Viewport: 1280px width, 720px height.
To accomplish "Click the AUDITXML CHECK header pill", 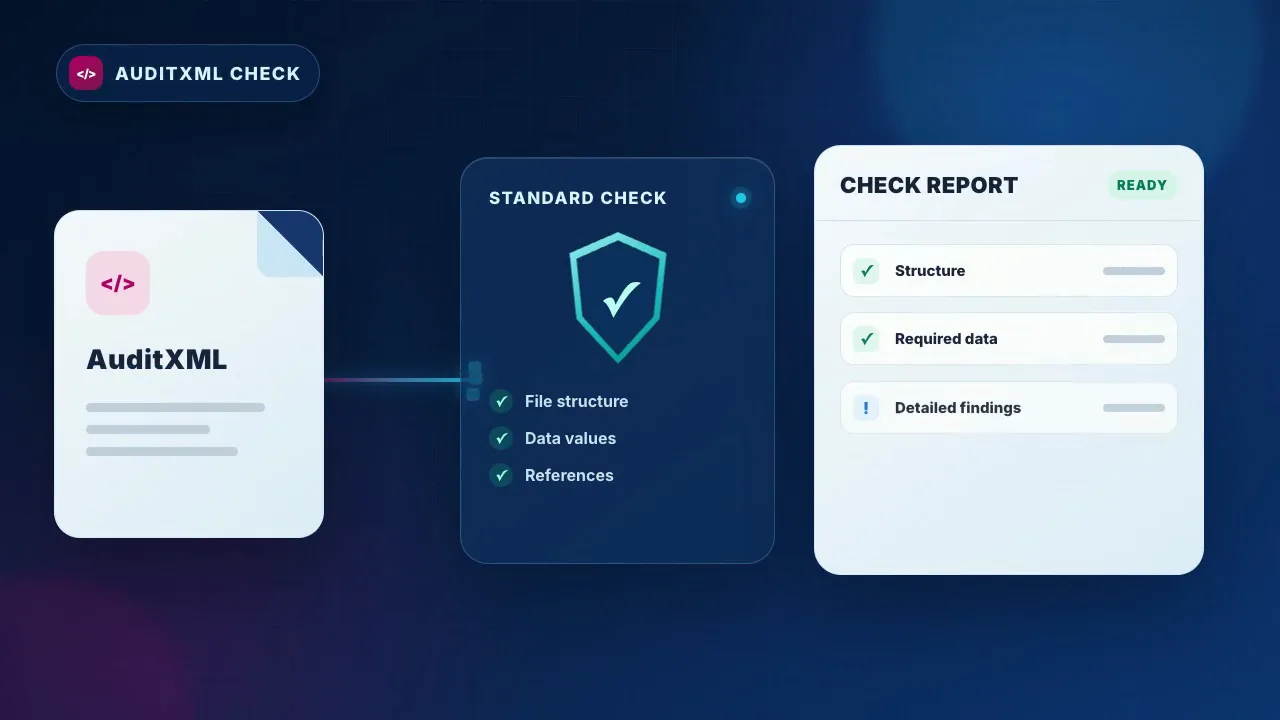I will point(188,73).
